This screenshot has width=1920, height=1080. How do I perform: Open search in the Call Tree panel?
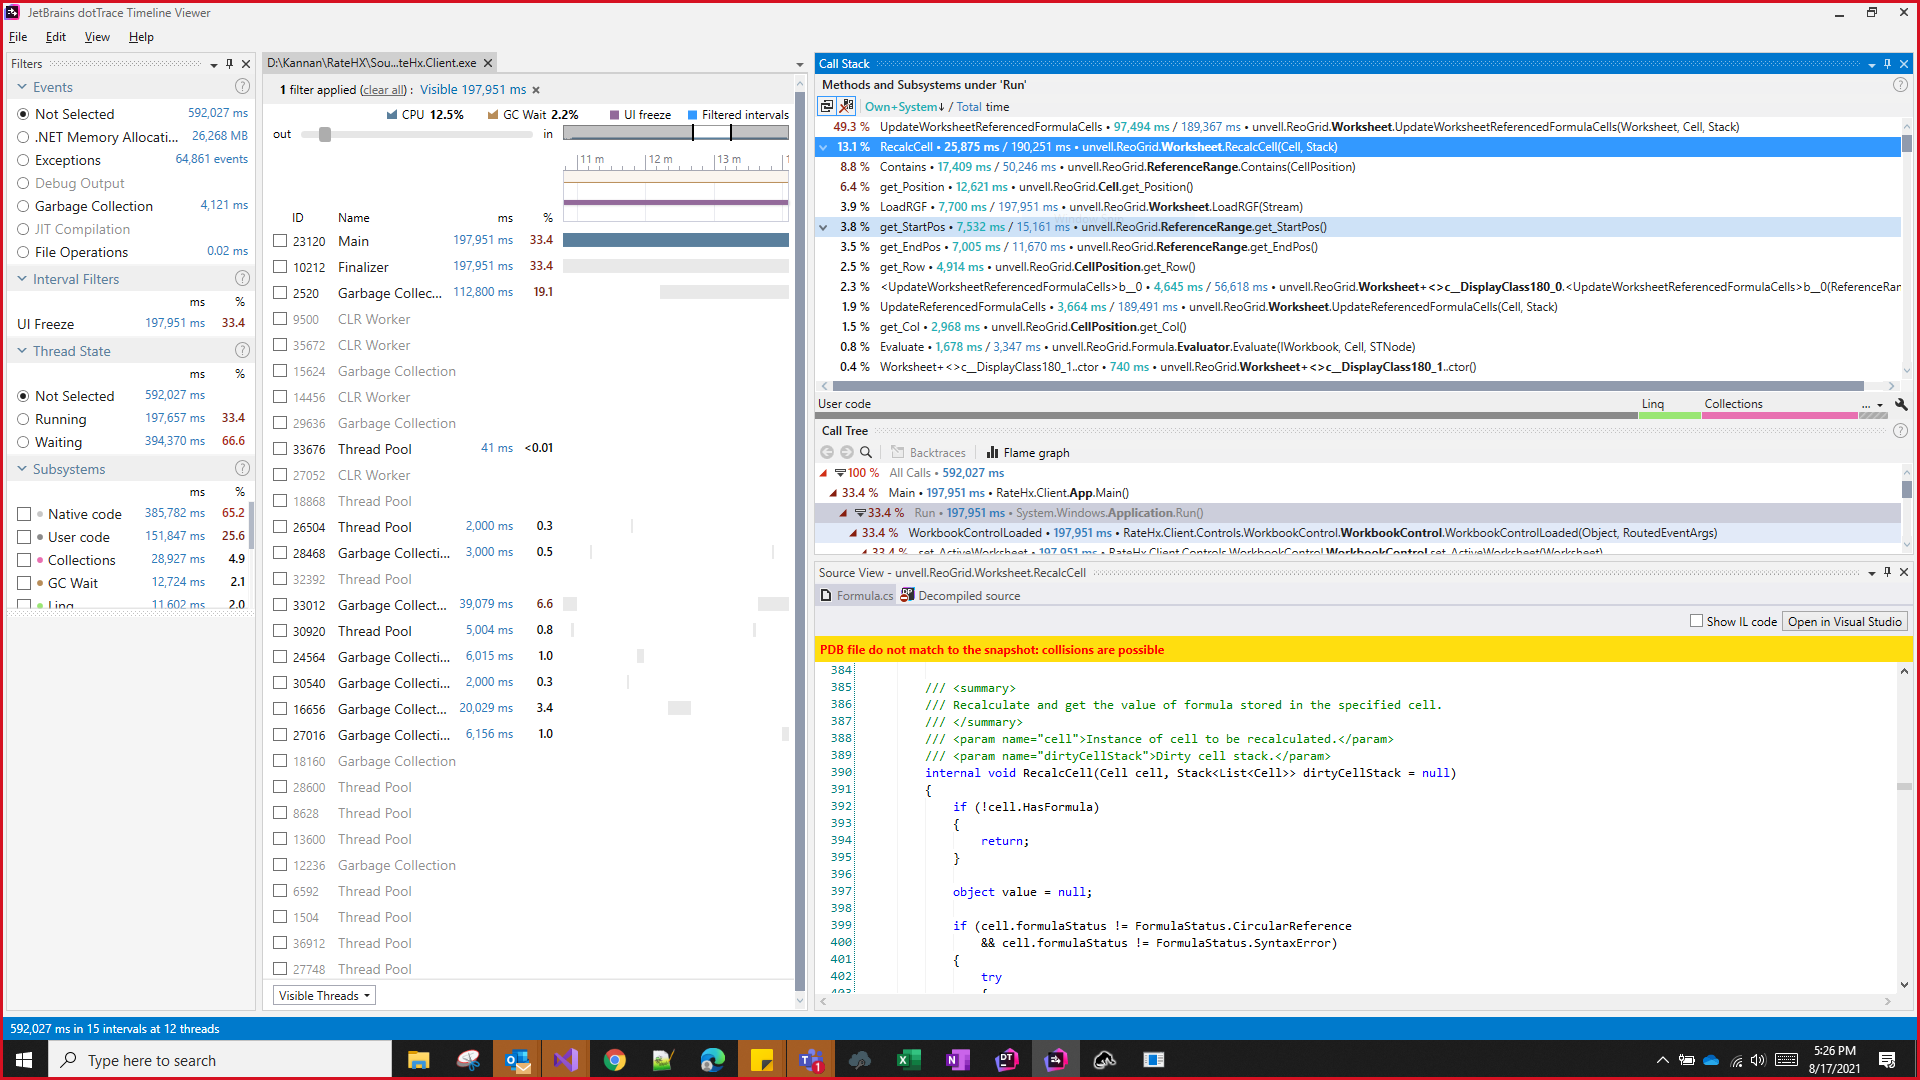click(866, 452)
